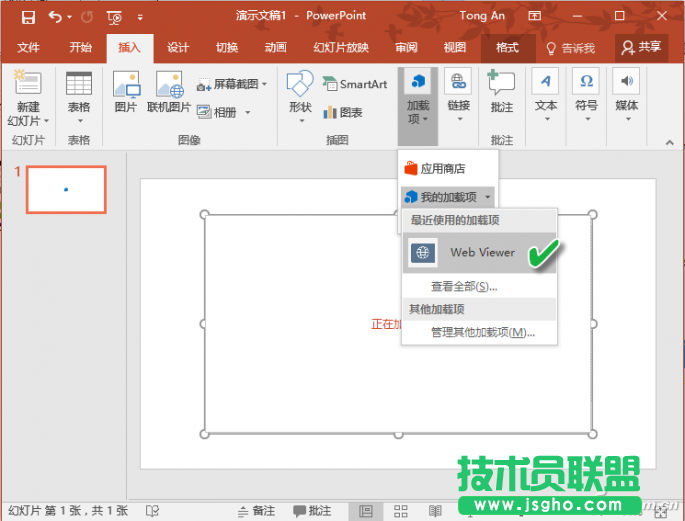The image size is (685, 521).
Task: Save the presentation from the quick access toolbar
Action: point(28,17)
